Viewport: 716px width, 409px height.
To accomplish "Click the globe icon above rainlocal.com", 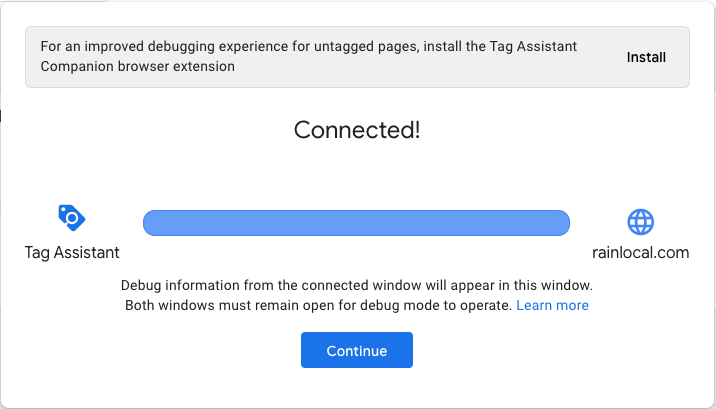I will [640, 221].
